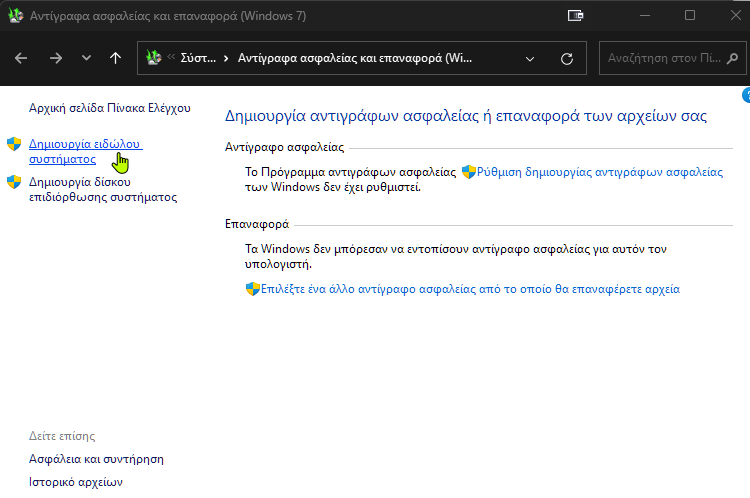This screenshot has width=750, height=498.
Task: Open Αρχική σελίδα Πίνακα Ελέγχου link
Action: (110, 108)
